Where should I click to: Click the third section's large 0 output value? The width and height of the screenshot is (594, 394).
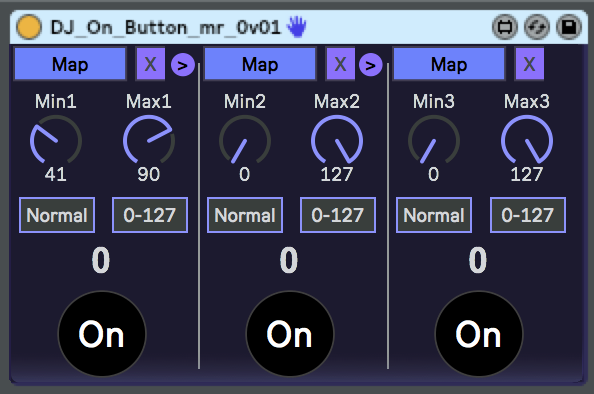[x=478, y=260]
